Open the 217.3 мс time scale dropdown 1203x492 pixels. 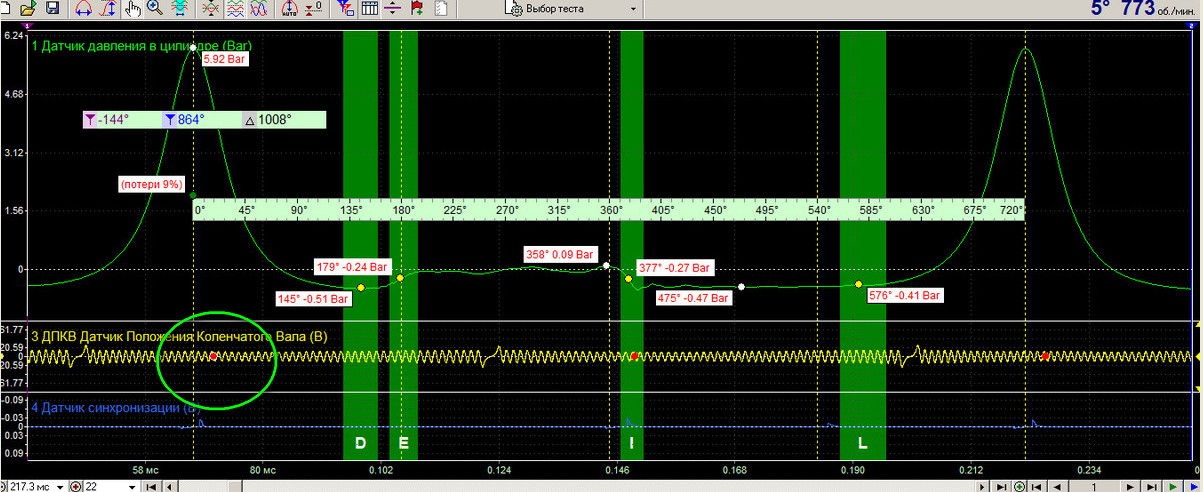coord(60,485)
